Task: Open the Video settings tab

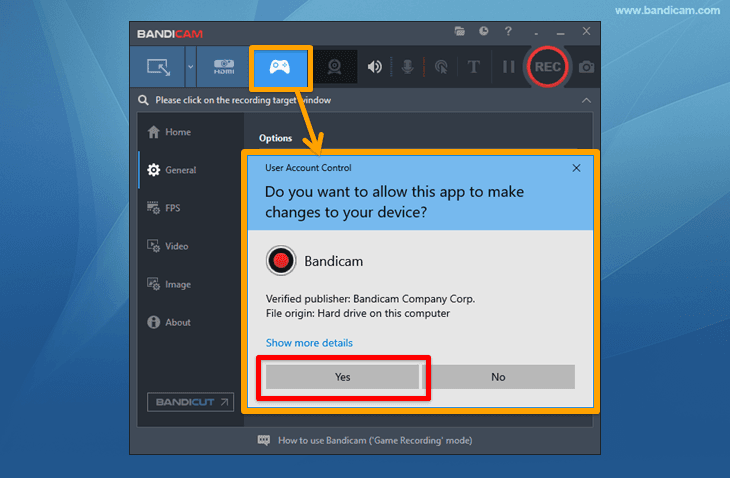Action: [168, 246]
